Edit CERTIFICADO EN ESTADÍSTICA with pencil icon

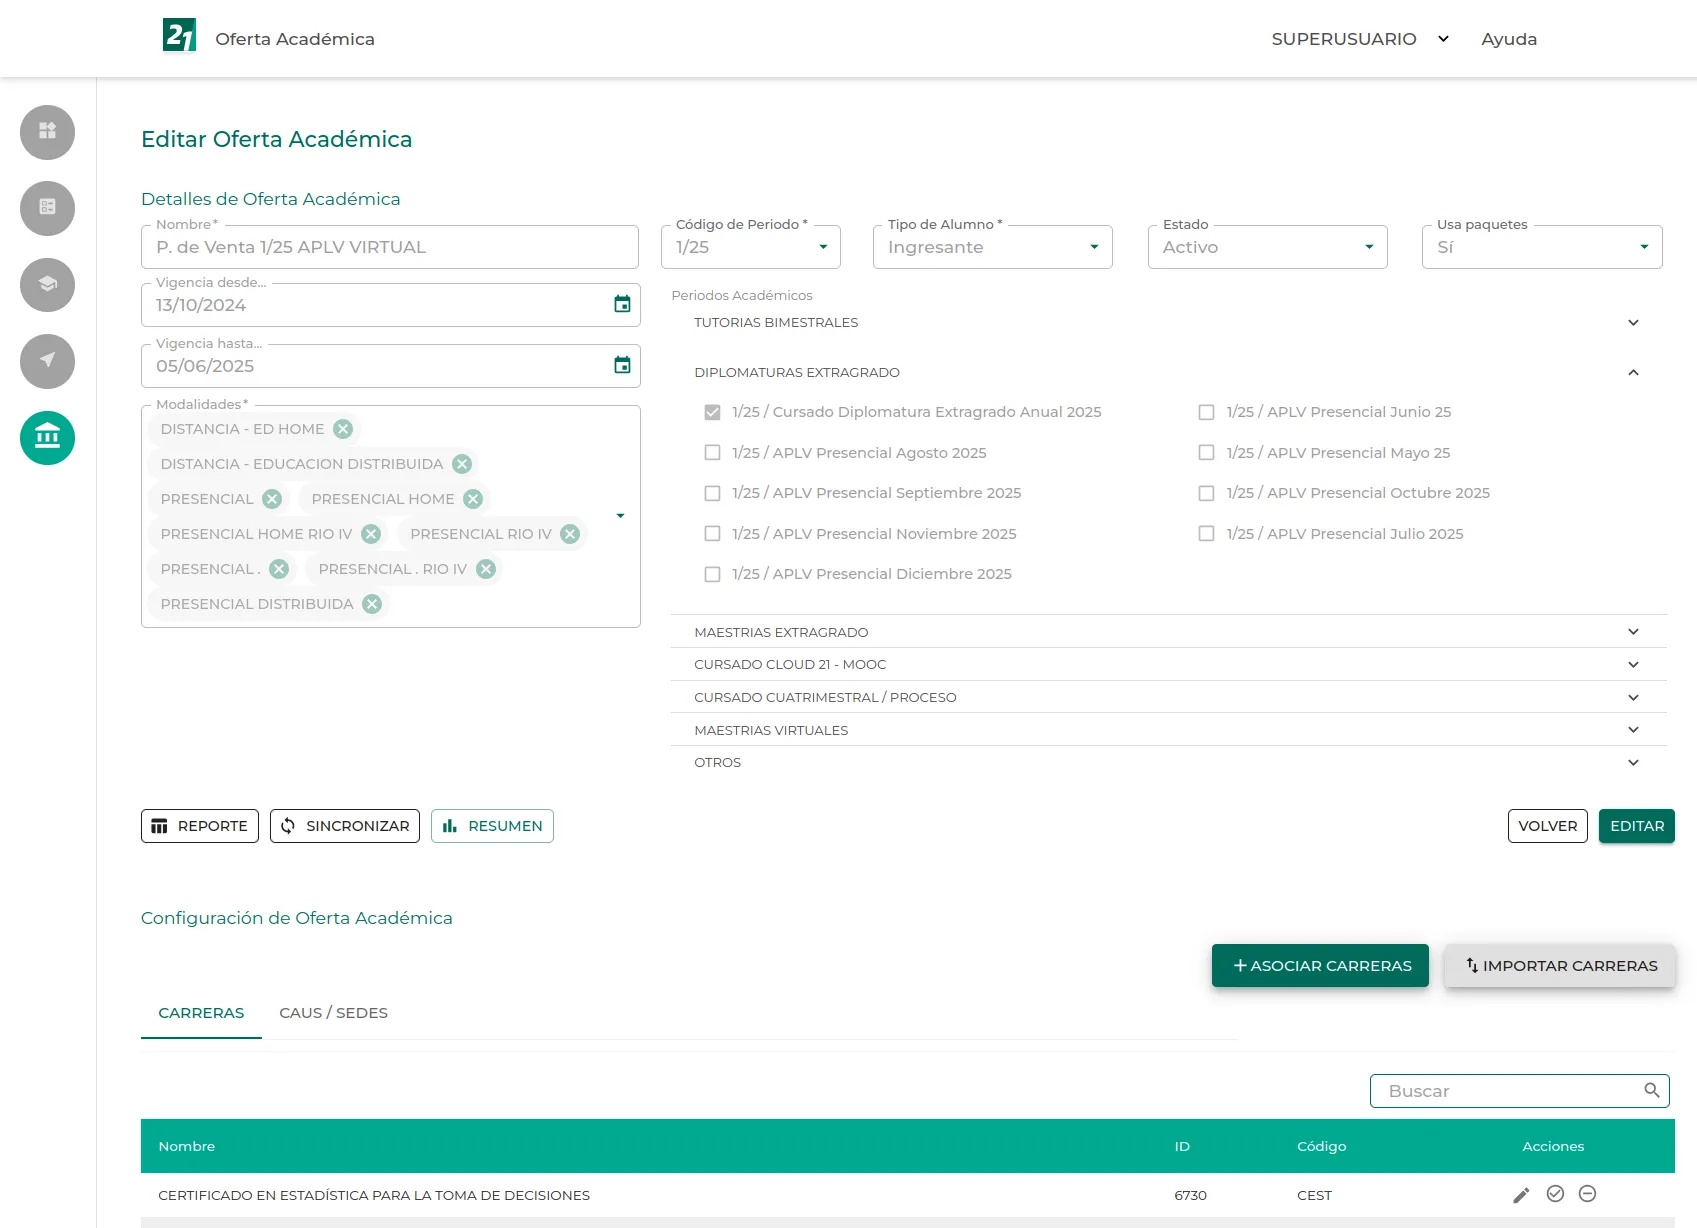[1521, 1194]
